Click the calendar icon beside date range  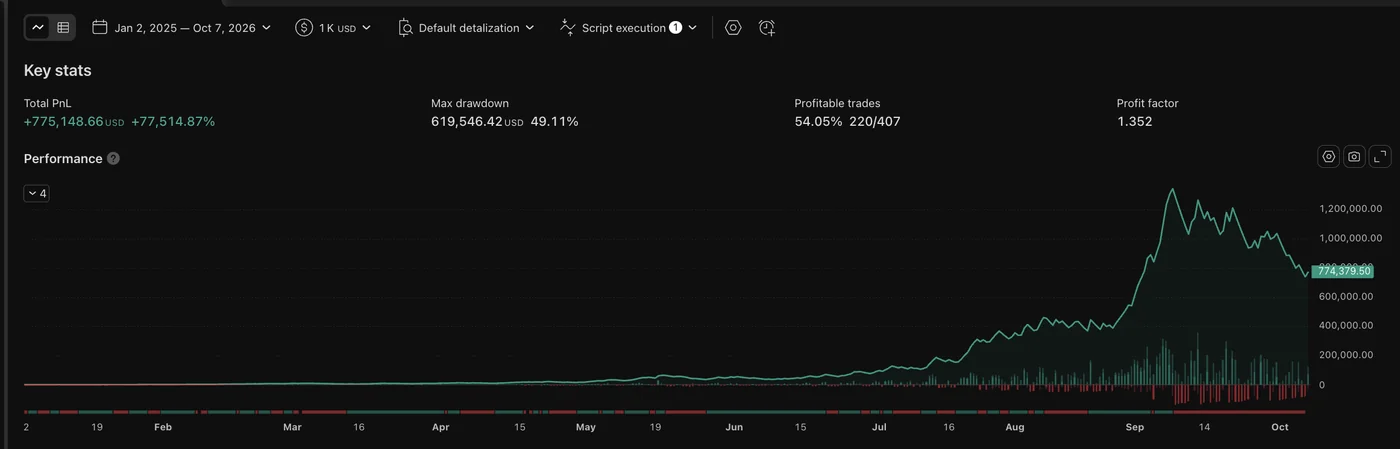[x=100, y=28]
